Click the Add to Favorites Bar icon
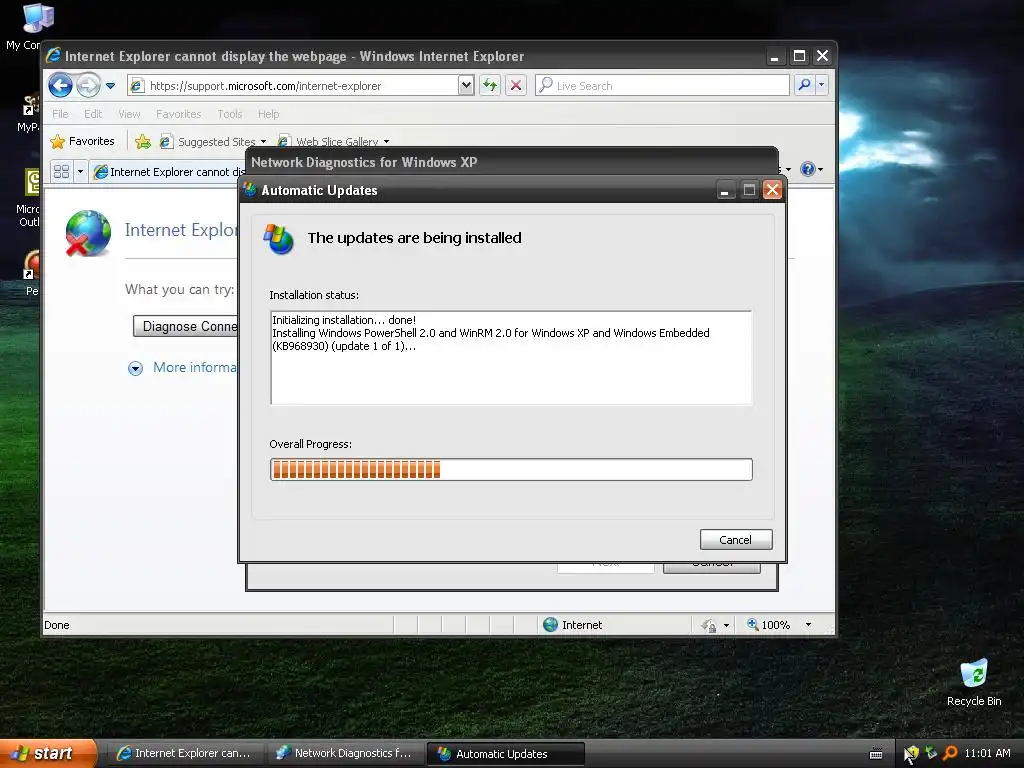 [x=143, y=141]
